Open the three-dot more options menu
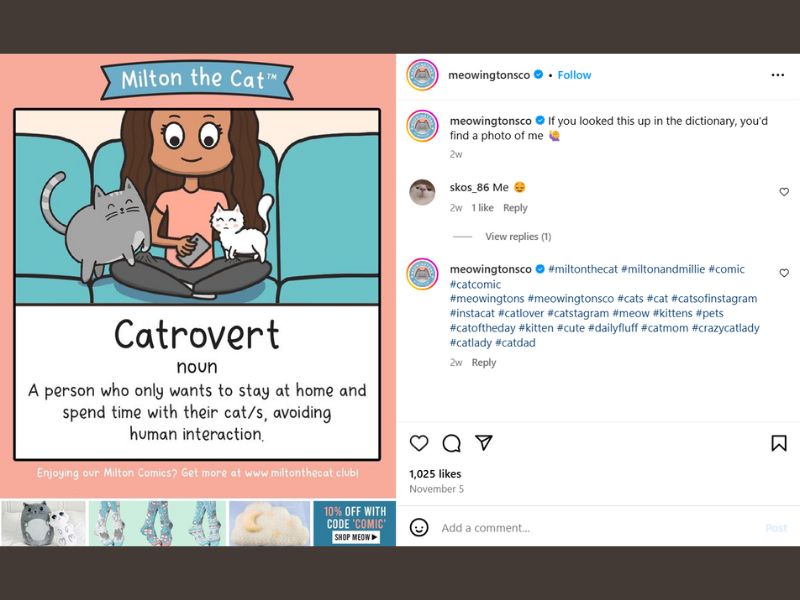This screenshot has height=600, width=800. pyautogui.click(x=778, y=75)
